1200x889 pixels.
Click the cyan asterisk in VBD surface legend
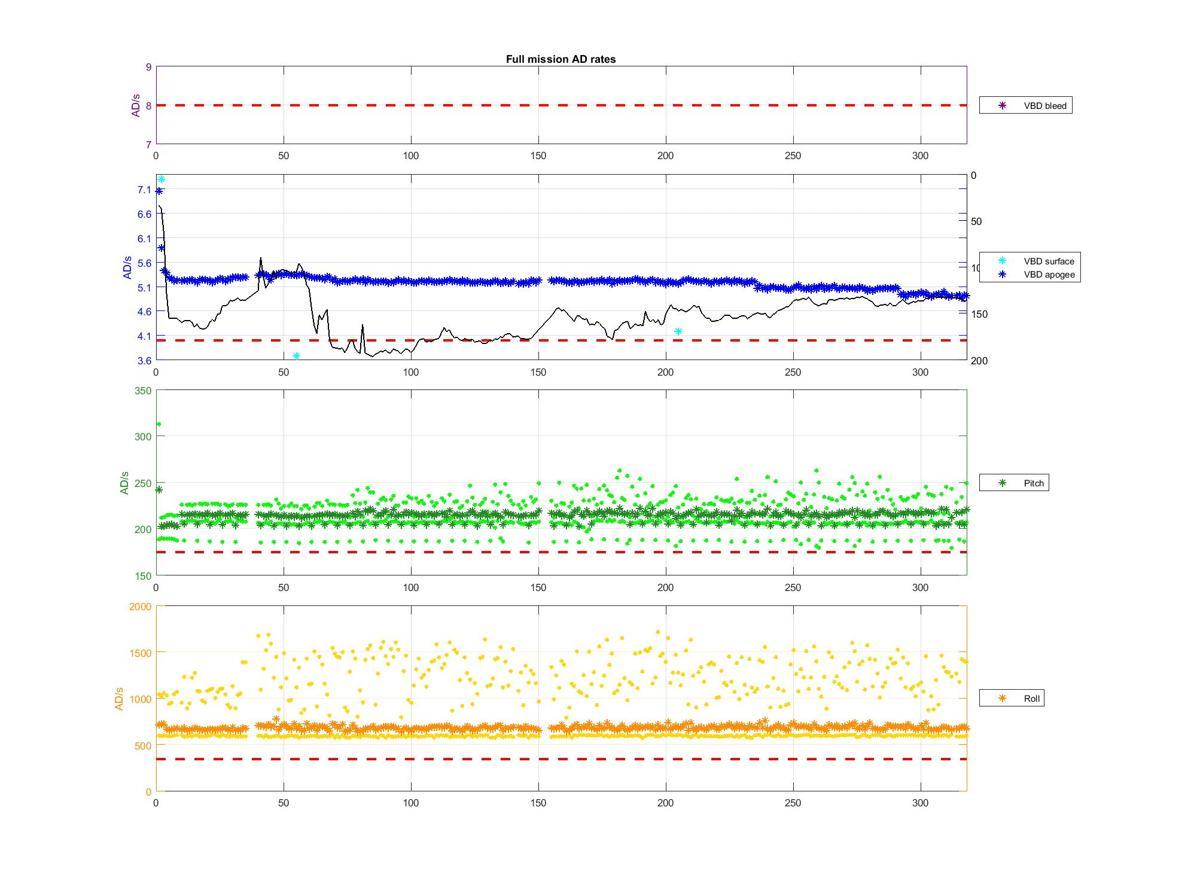point(1002,261)
